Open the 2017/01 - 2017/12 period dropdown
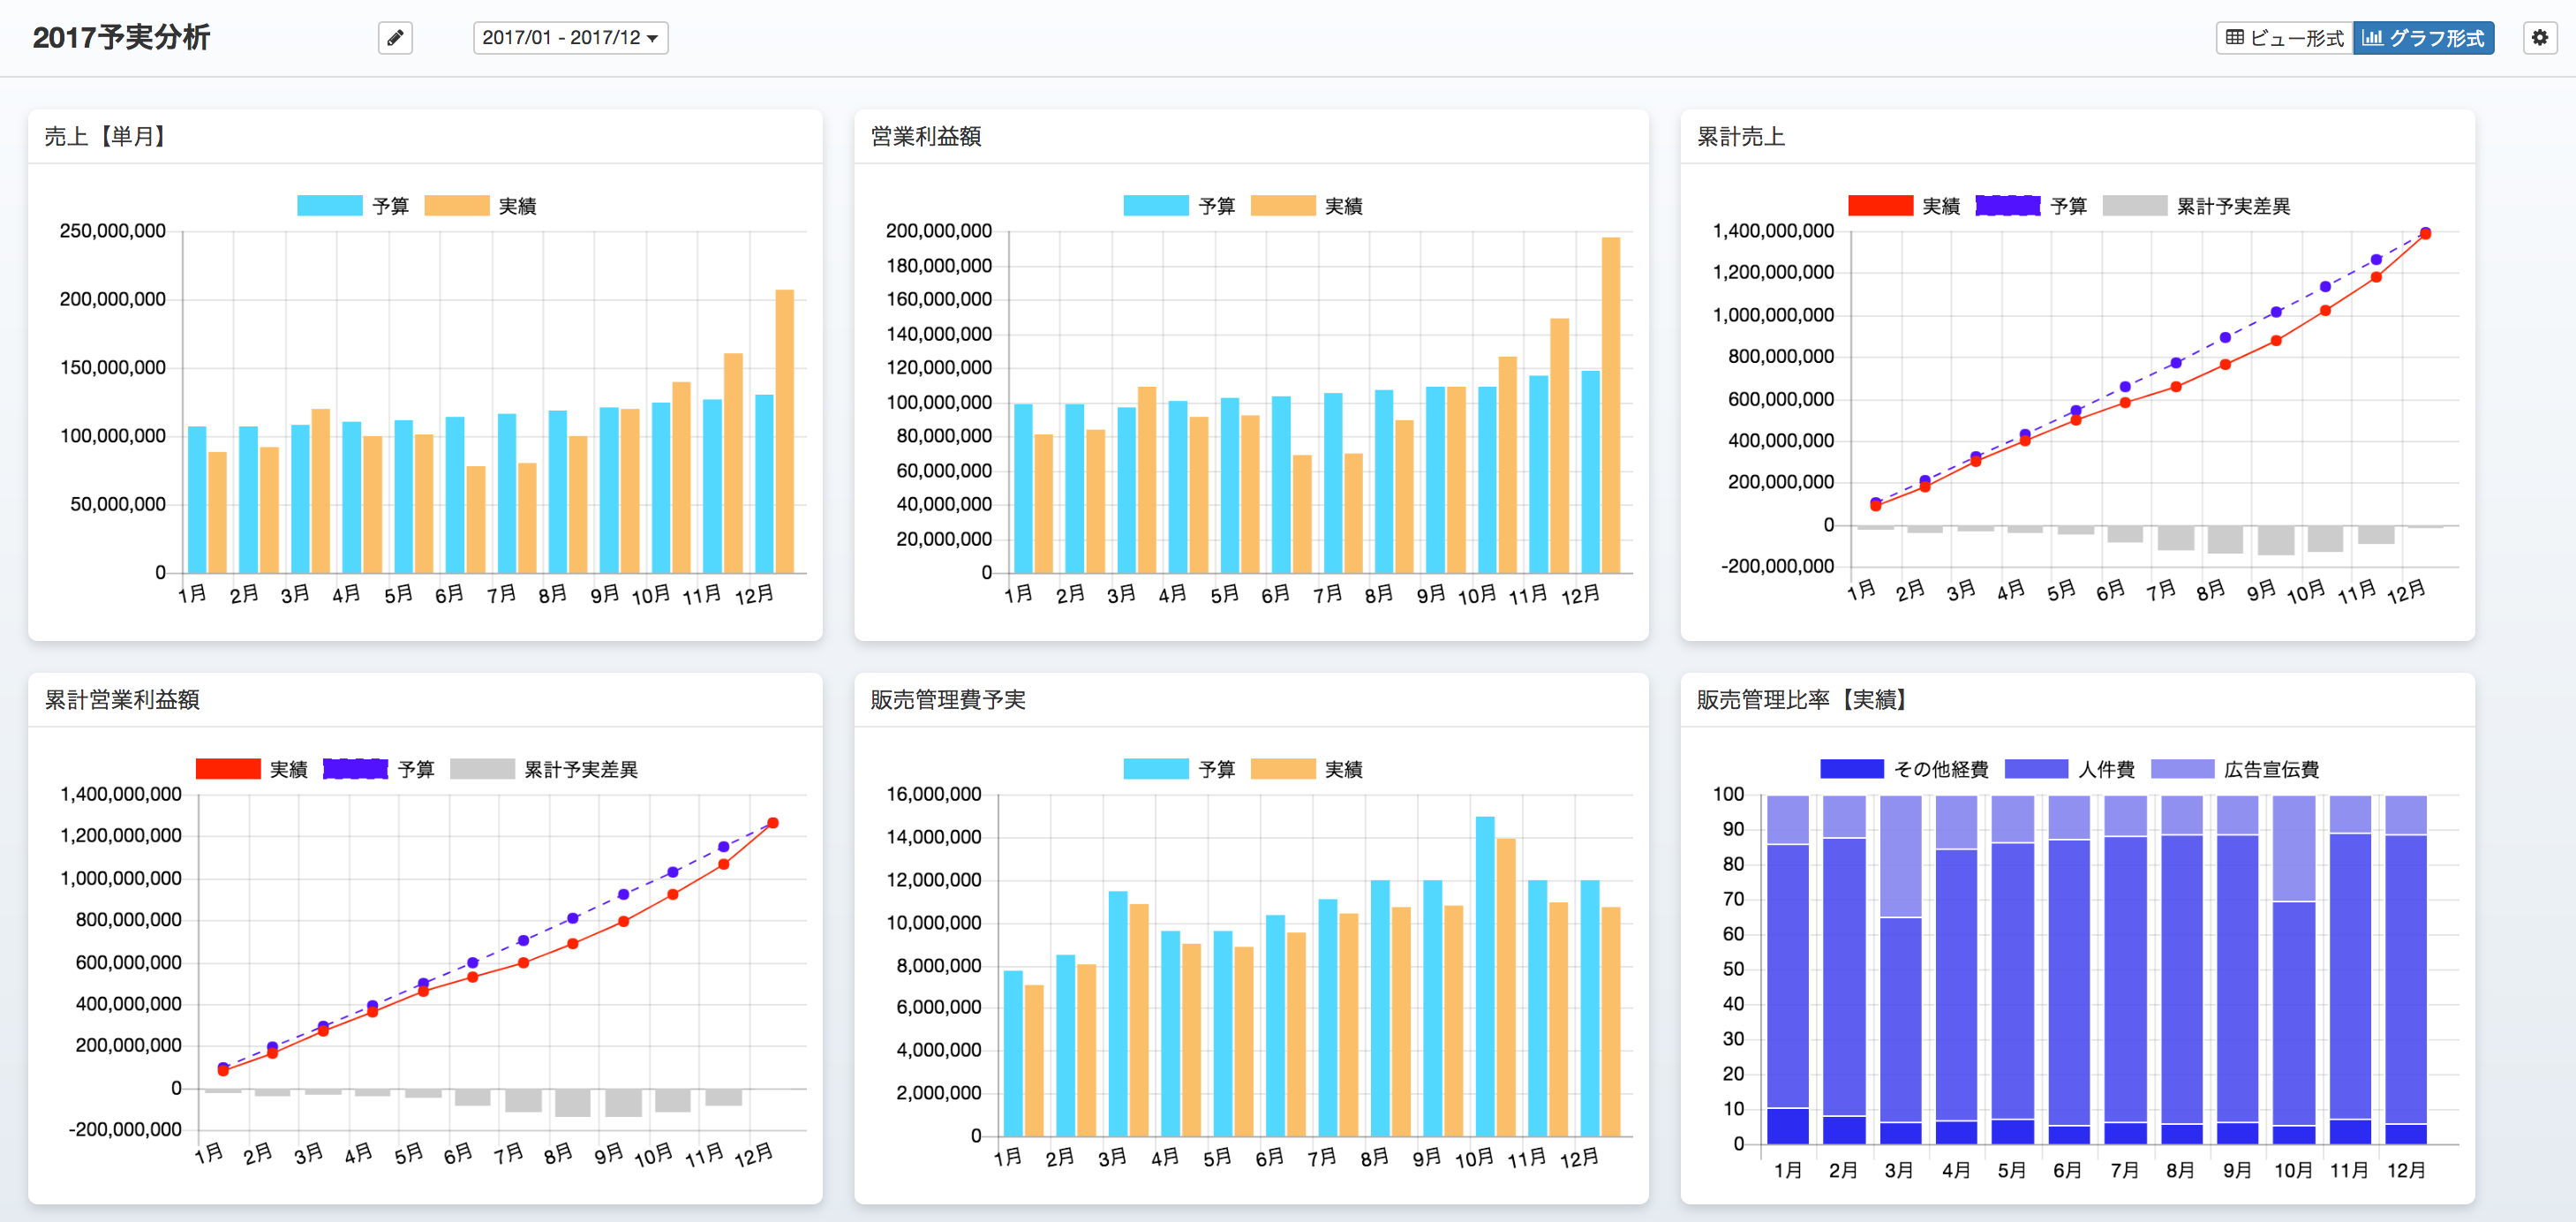Image resolution: width=2576 pixels, height=1222 pixels. pyautogui.click(x=570, y=38)
